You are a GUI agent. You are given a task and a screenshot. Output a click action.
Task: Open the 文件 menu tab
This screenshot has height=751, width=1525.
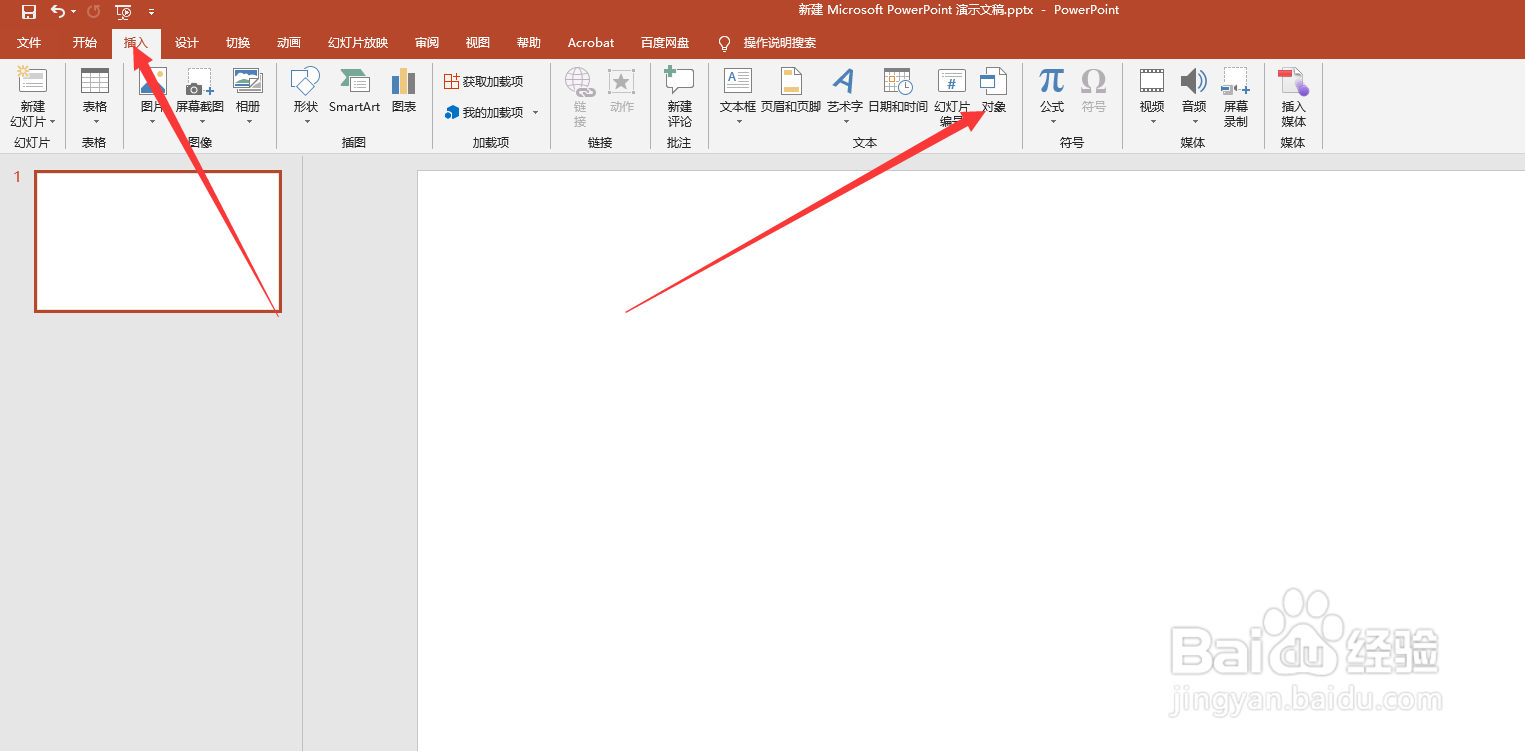29,43
